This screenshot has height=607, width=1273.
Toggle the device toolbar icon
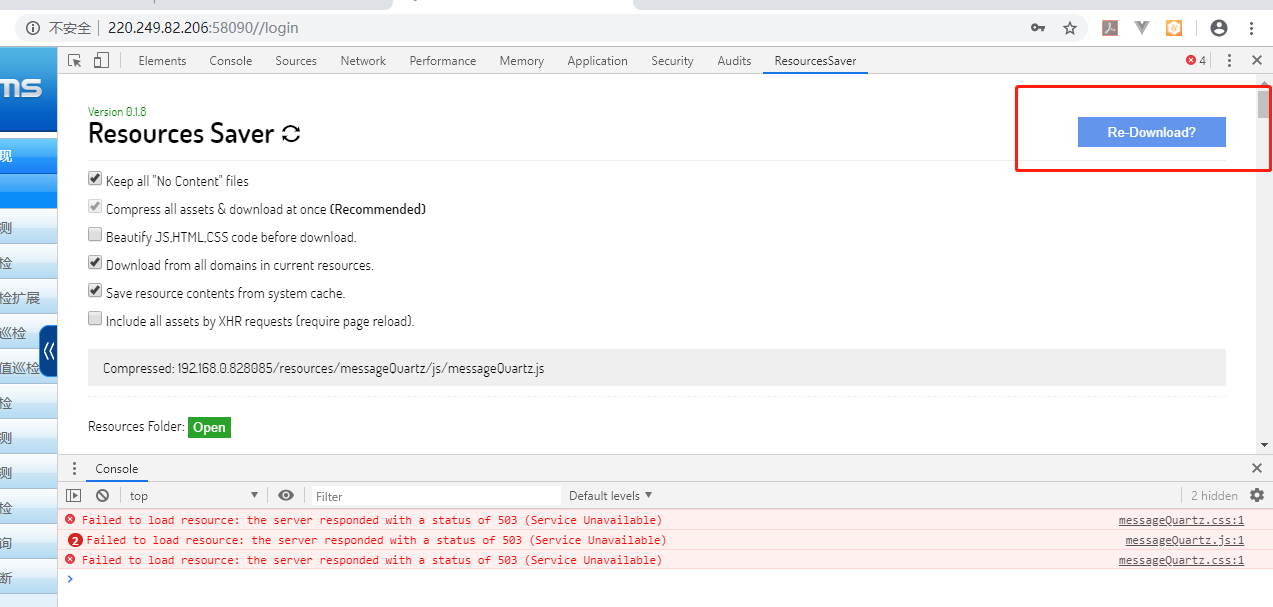[x=101, y=61]
